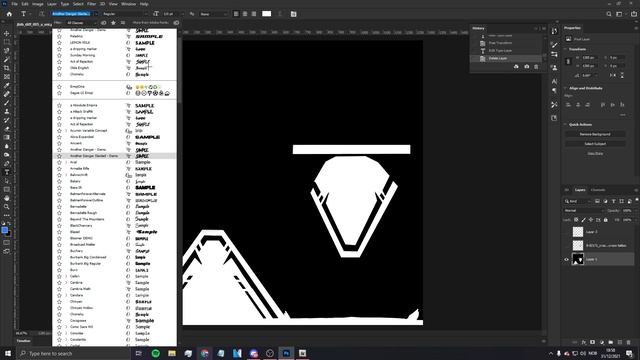Create a new group folder in Layers panel
This screenshot has height=360, width=640.
point(611,342)
